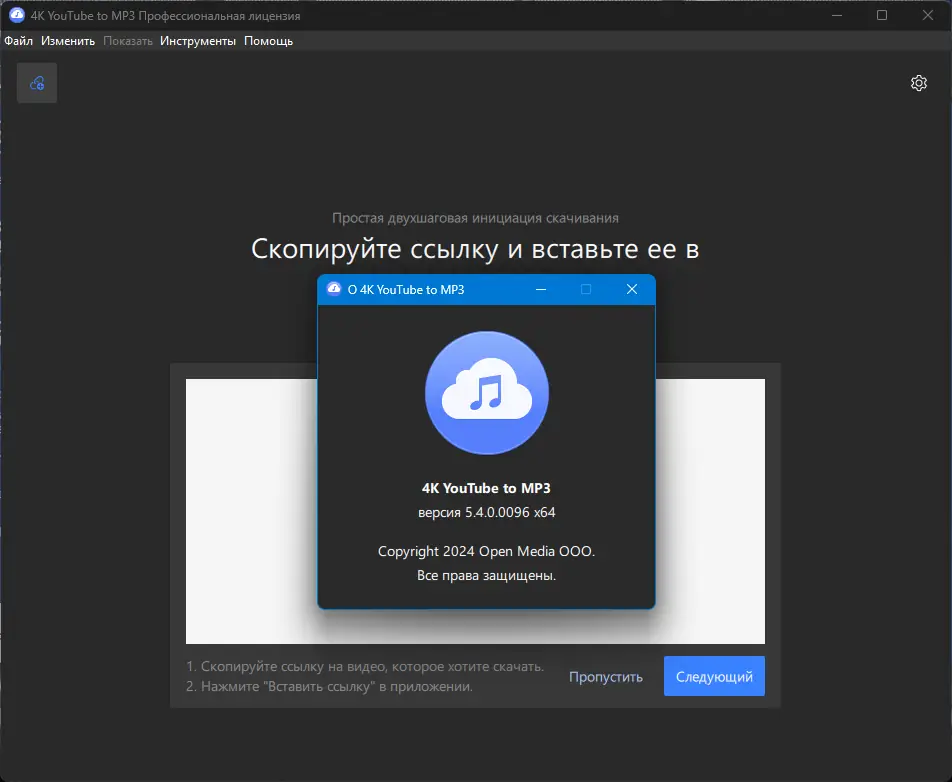Image resolution: width=952 pixels, height=782 pixels.
Task: Click the app icon in About dialog title bar
Action: (334, 289)
